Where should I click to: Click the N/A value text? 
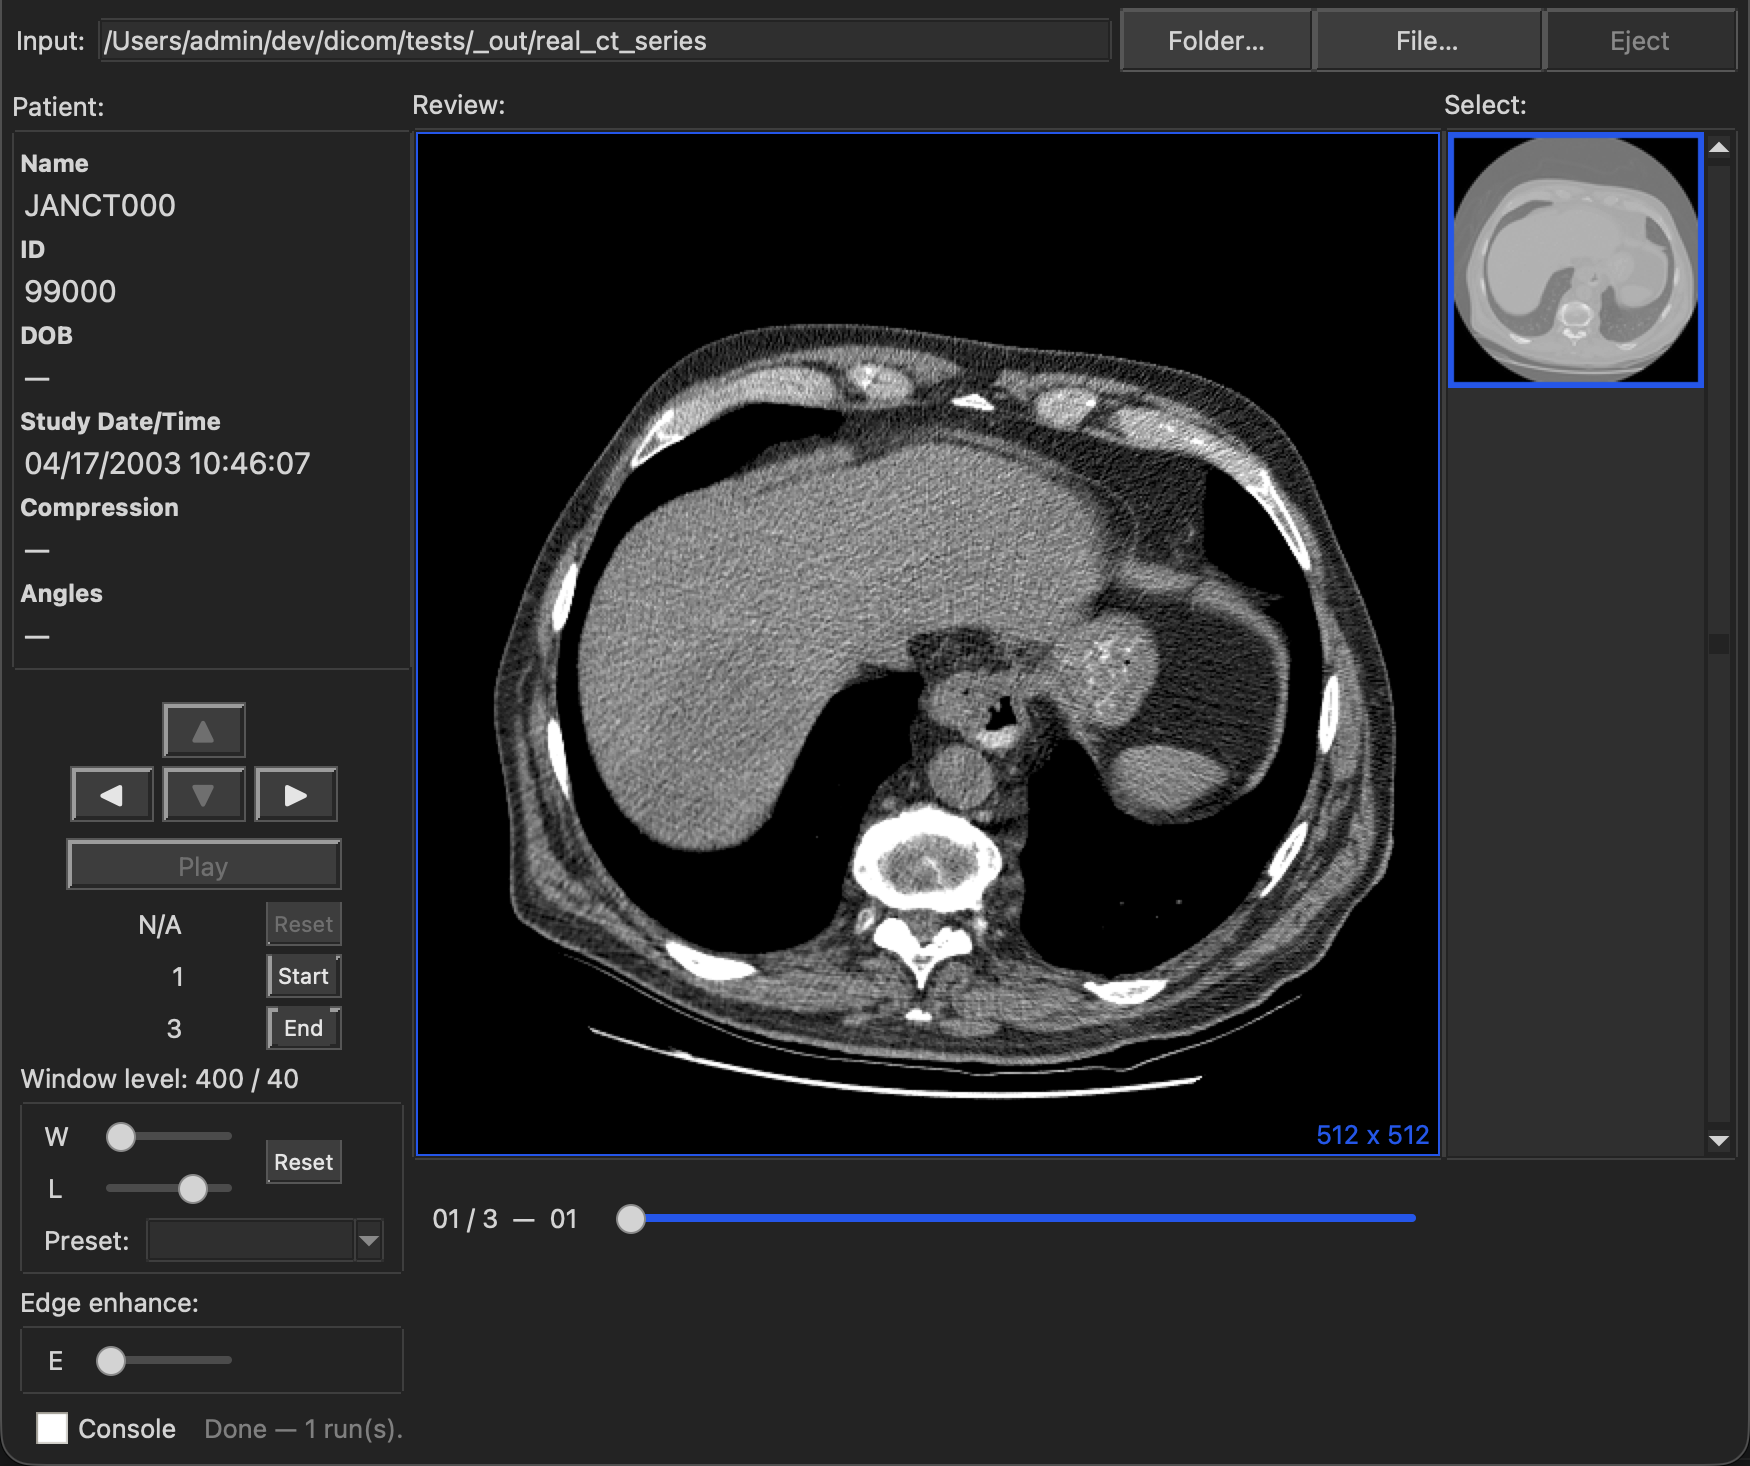tap(160, 925)
